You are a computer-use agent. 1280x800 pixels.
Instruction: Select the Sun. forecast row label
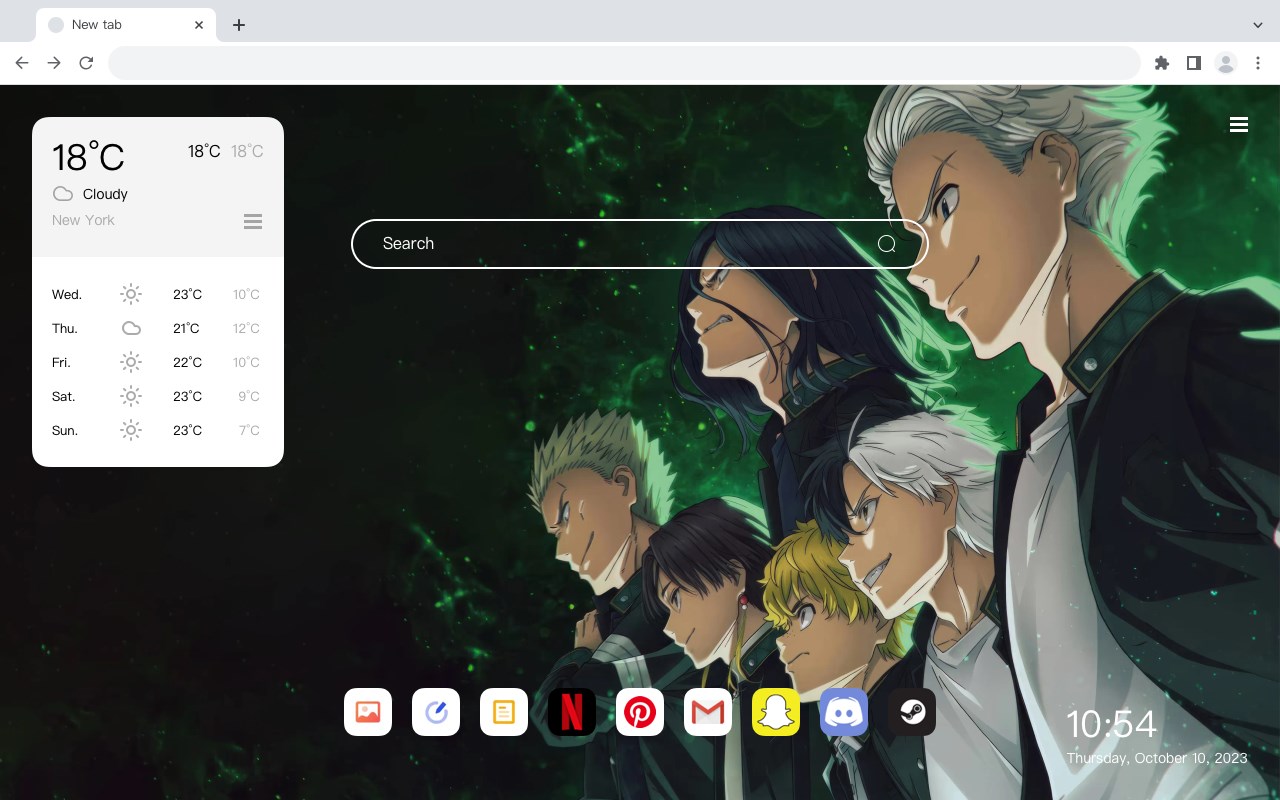[x=65, y=430]
